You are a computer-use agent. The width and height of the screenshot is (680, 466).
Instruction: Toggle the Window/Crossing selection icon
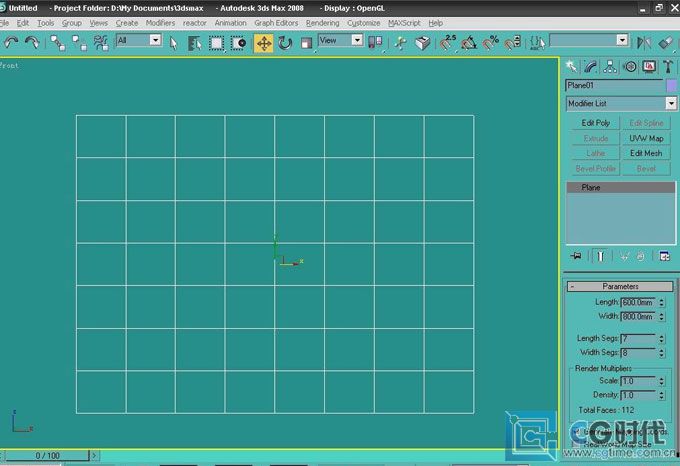238,43
